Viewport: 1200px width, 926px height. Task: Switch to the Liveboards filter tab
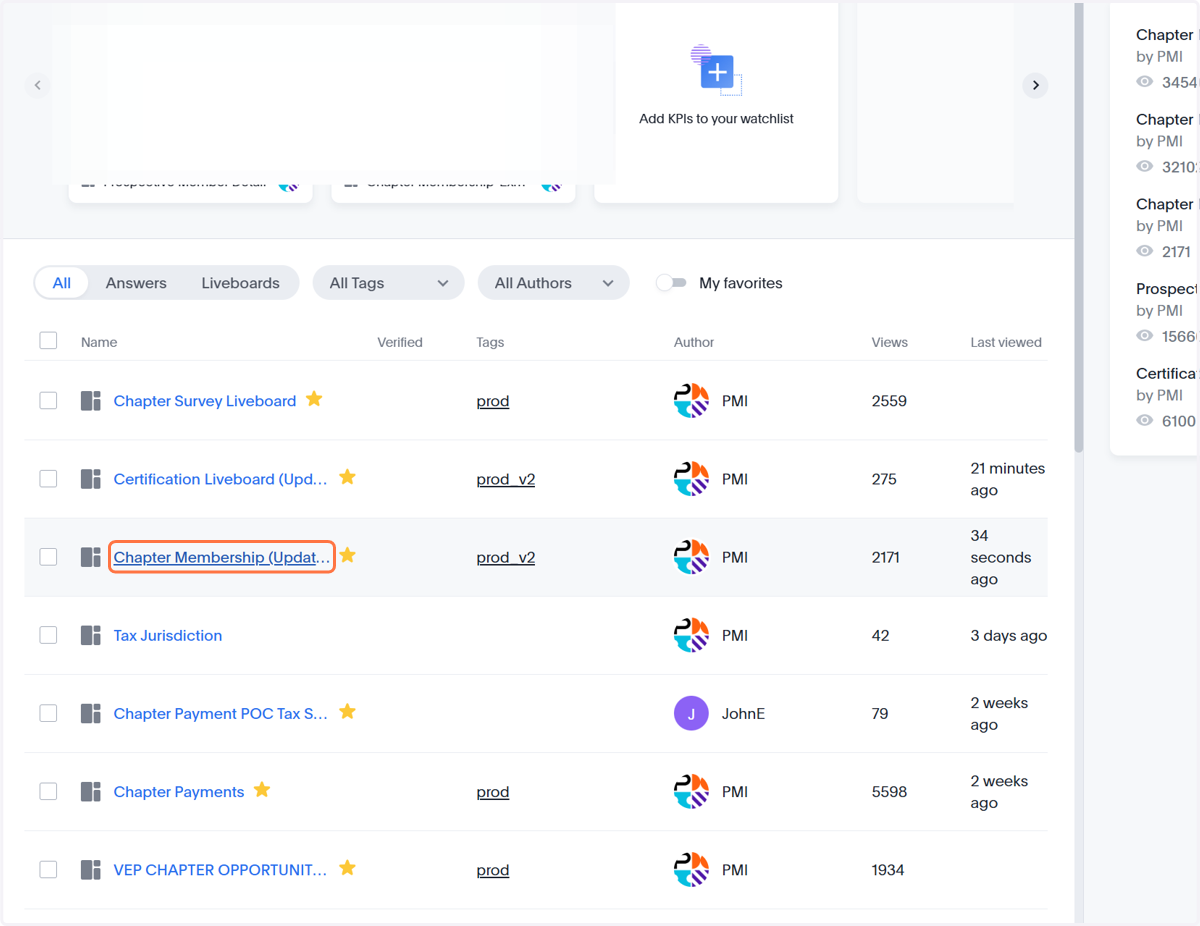pyautogui.click(x=241, y=283)
